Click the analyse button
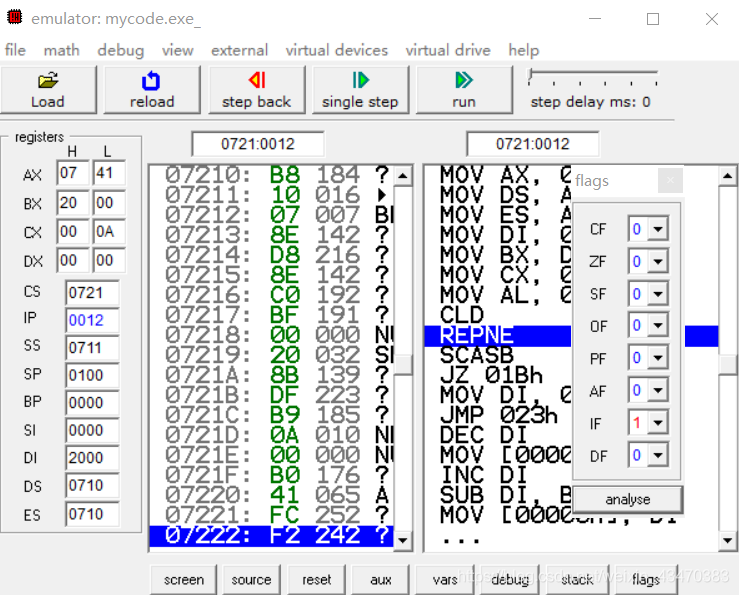Image resolution: width=739 pixels, height=595 pixels. [627, 499]
